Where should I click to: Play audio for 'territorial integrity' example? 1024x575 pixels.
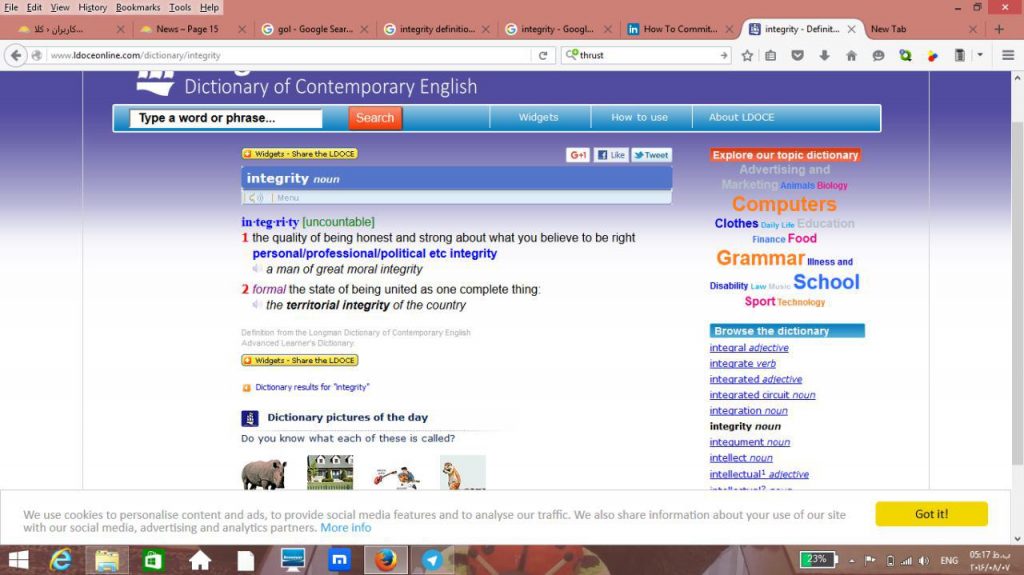click(257, 304)
